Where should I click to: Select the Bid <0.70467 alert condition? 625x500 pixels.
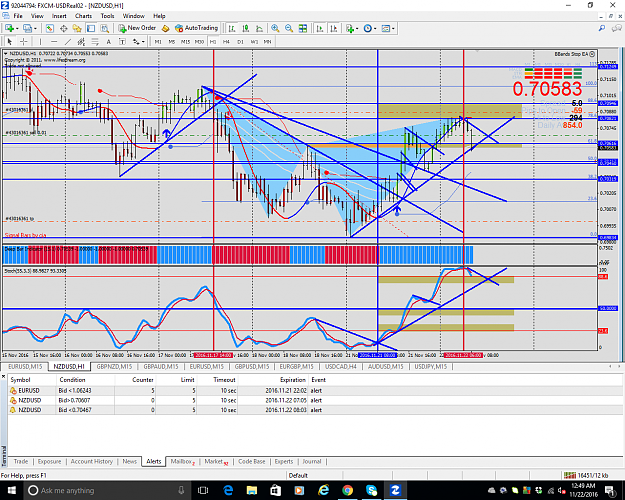(75, 410)
